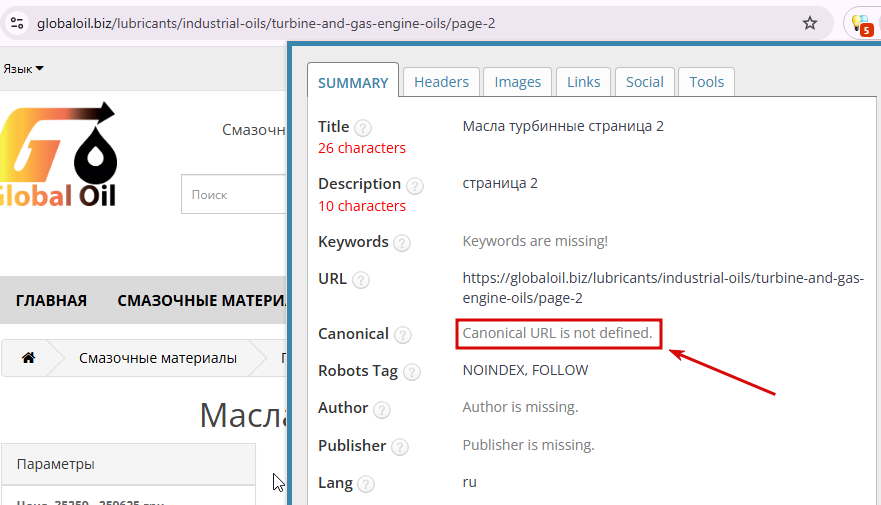
Task: Open site information icon left of URL
Action: coord(16,23)
